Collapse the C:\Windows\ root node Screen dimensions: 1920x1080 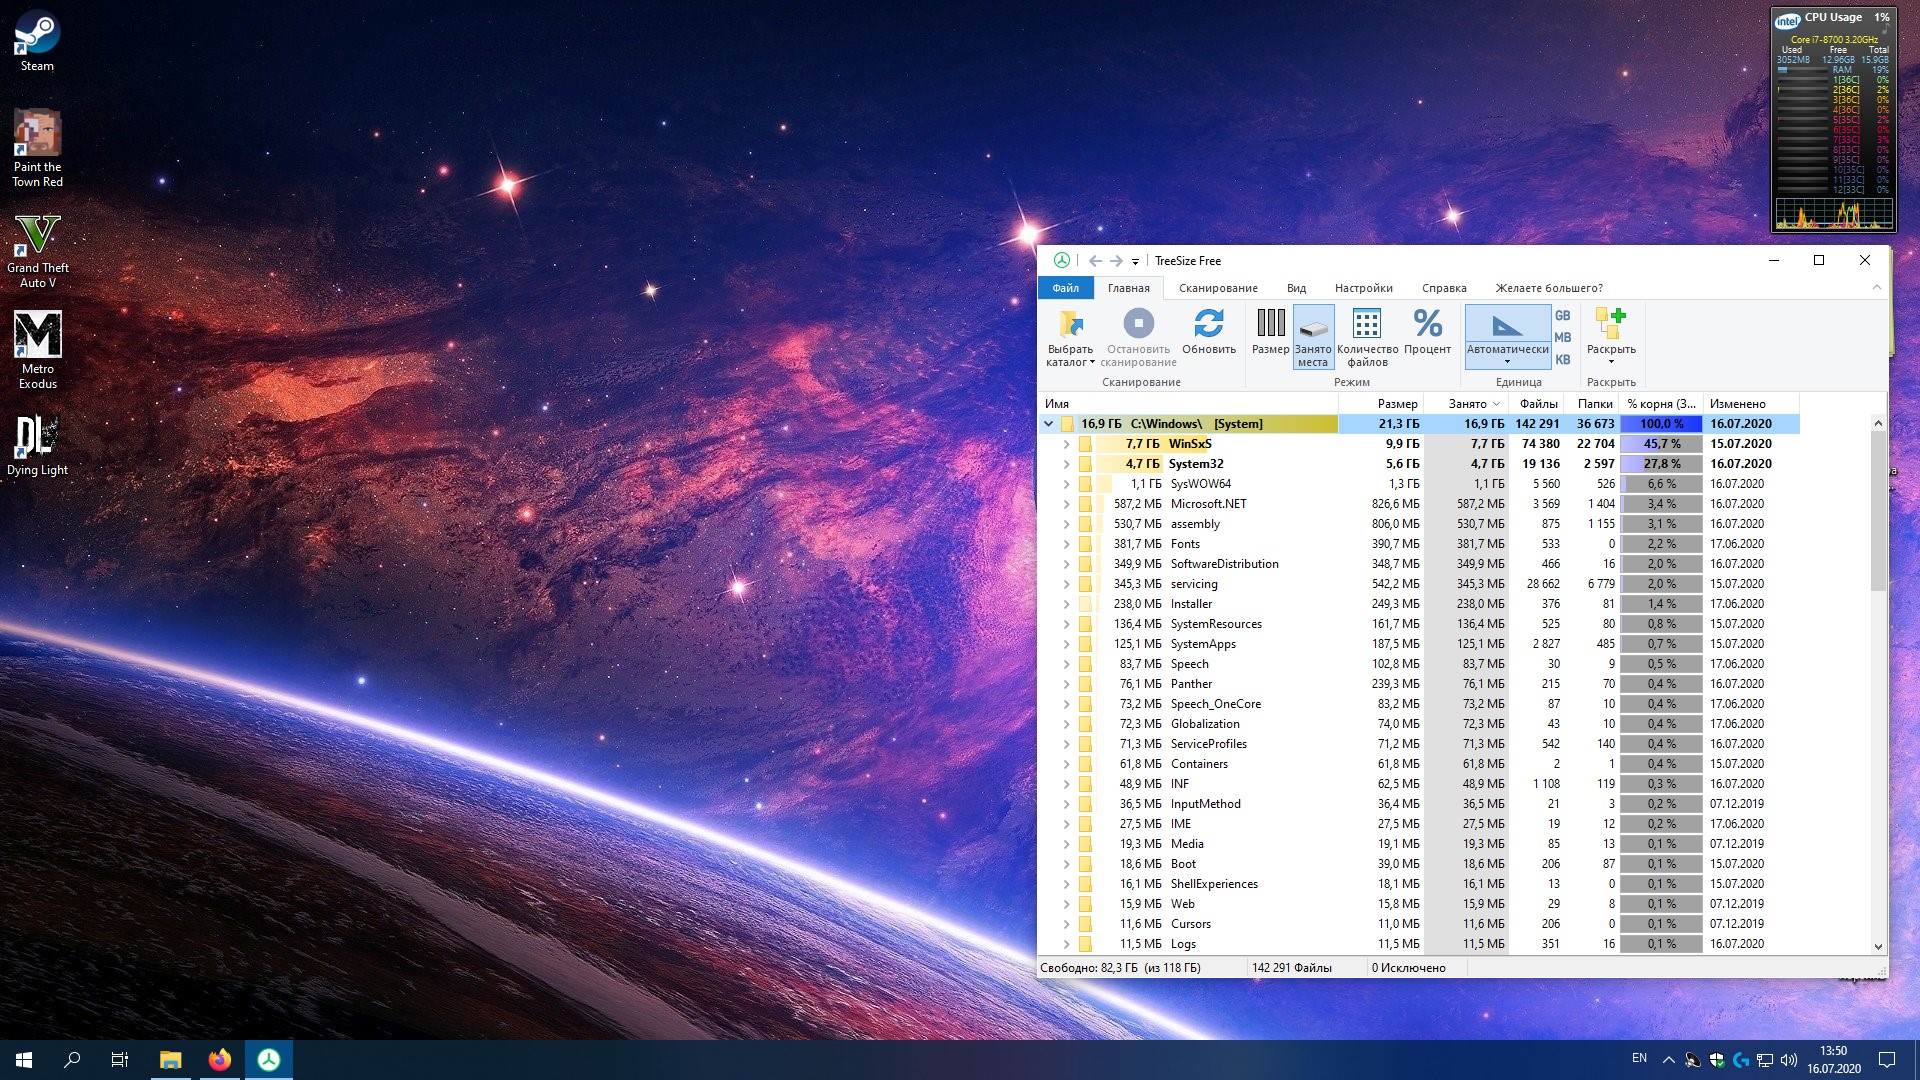point(1048,424)
